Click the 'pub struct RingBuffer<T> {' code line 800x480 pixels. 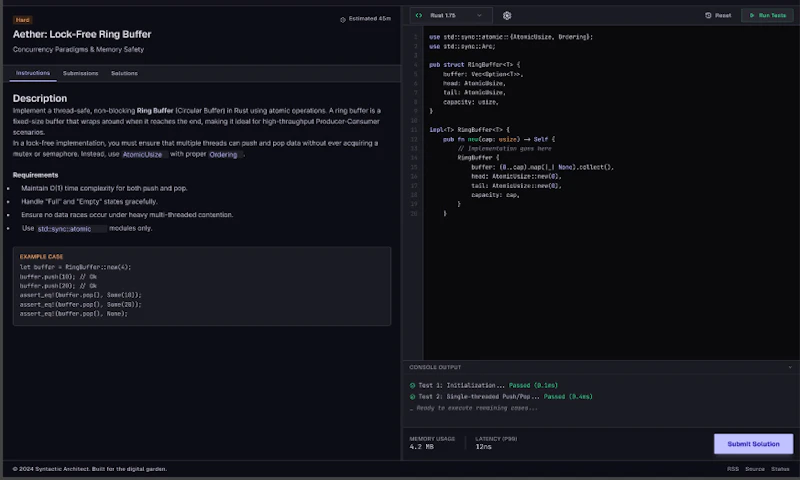point(474,65)
